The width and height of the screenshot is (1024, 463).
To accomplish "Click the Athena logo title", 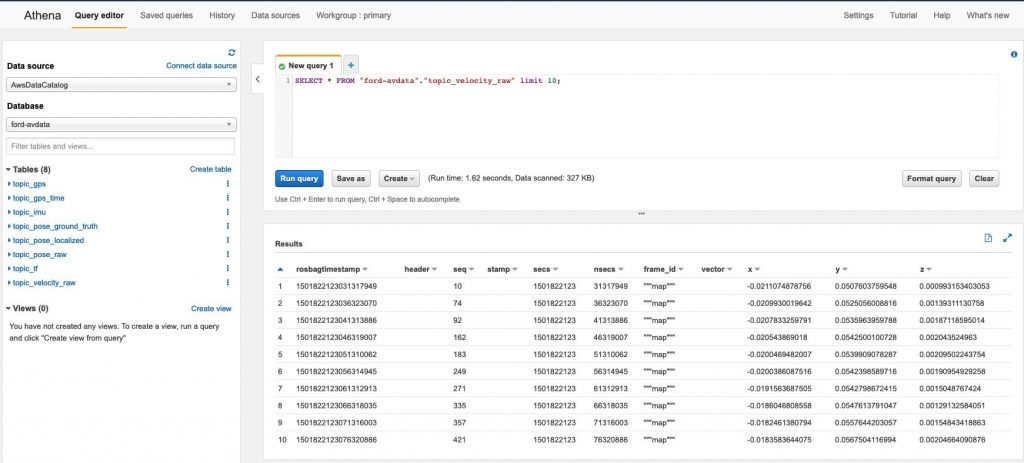I will pyautogui.click(x=44, y=15).
